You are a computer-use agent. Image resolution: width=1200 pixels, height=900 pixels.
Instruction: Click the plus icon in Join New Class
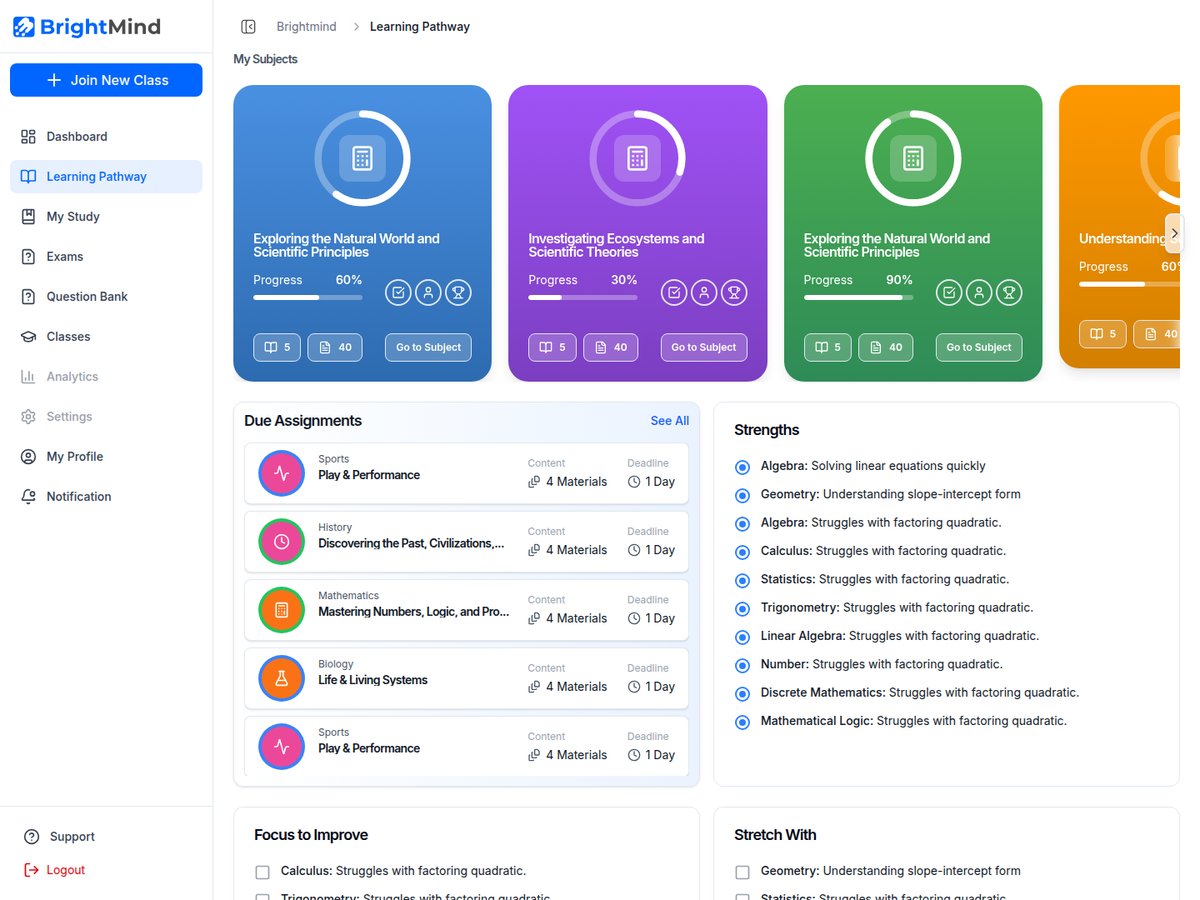pyautogui.click(x=54, y=80)
